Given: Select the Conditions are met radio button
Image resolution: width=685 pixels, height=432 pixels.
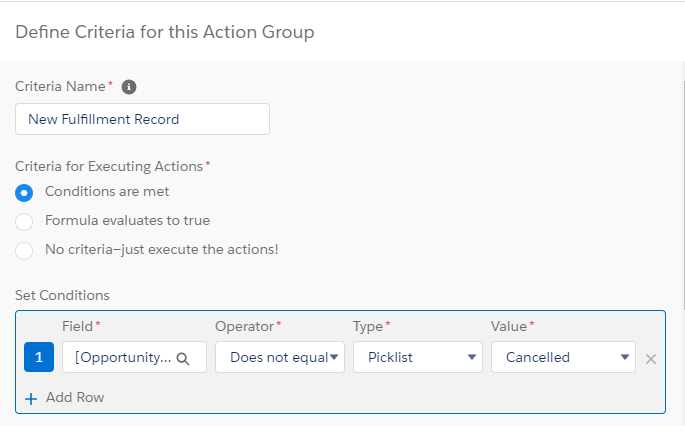Looking at the screenshot, I should pyautogui.click(x=25, y=192).
